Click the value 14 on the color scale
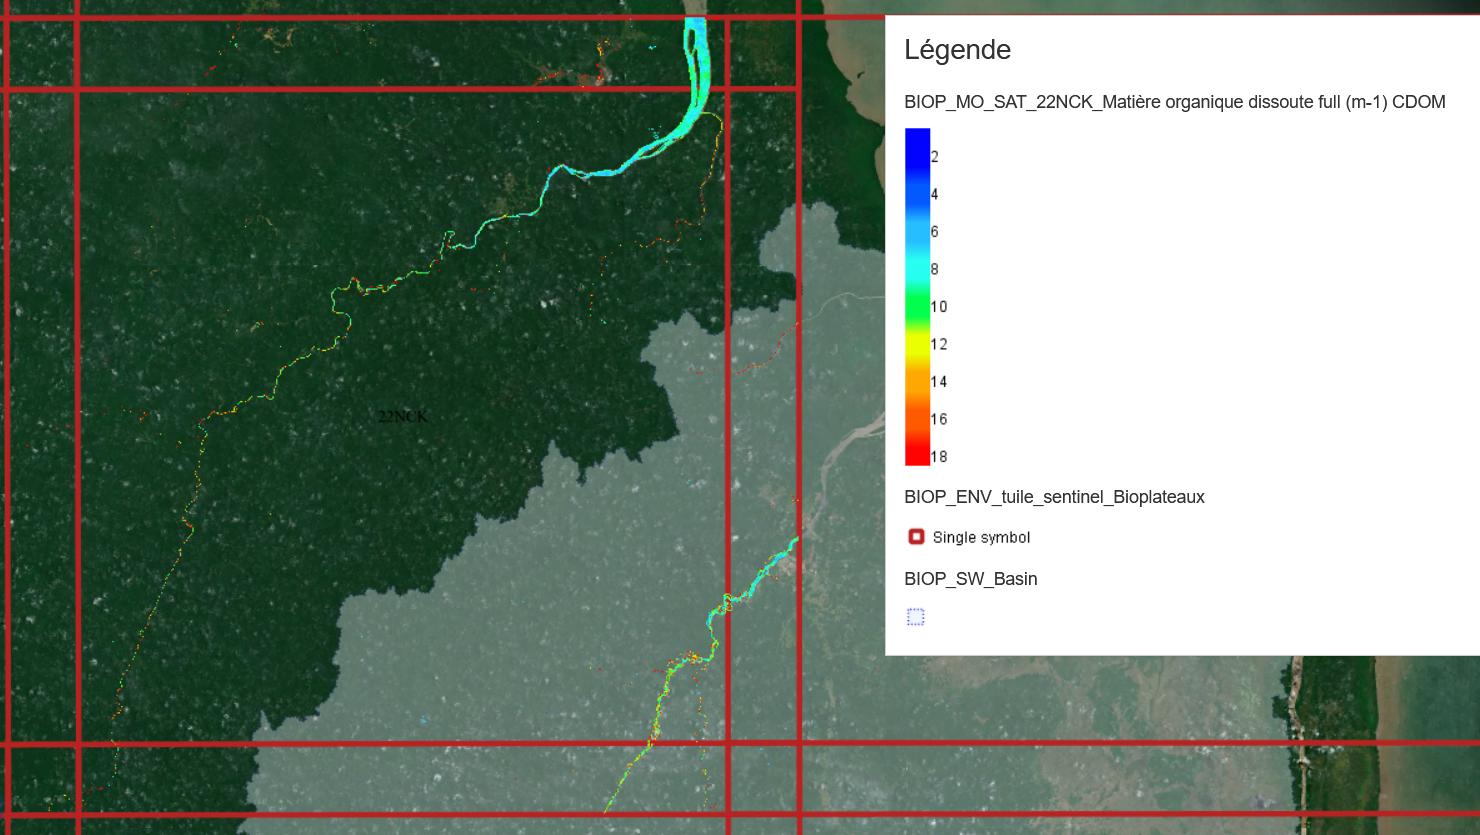1480x835 pixels. click(939, 382)
